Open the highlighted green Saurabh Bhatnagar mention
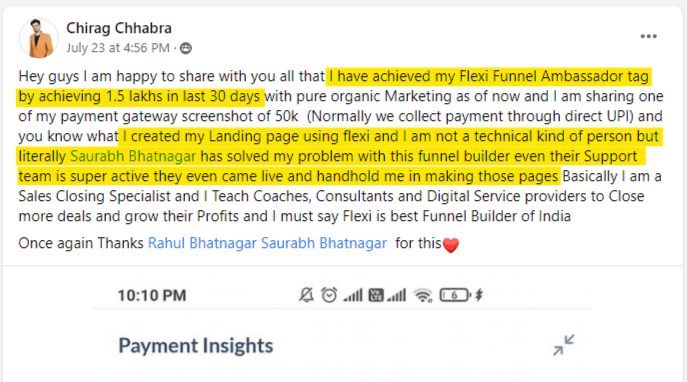 click(x=133, y=156)
